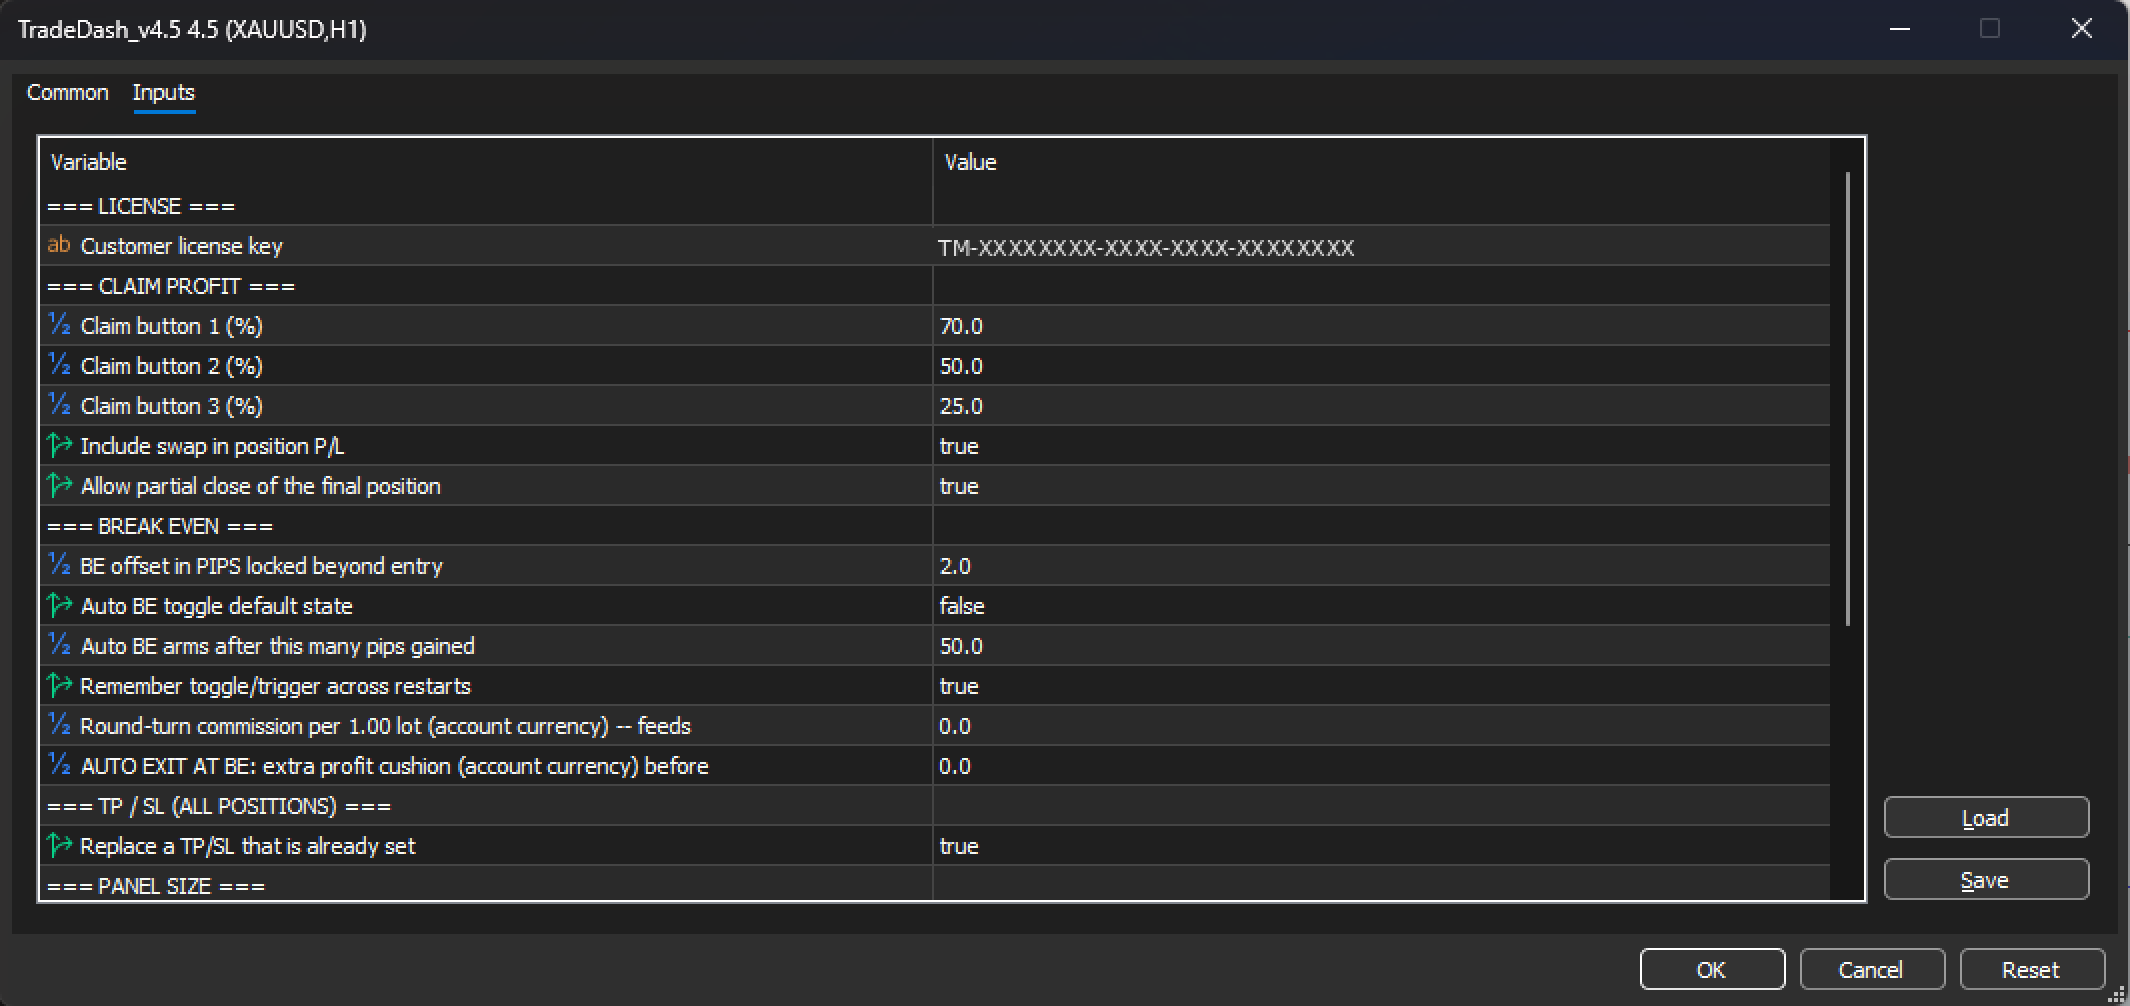
Task: Toggle the true value for Allow partial close
Action: (1381, 486)
